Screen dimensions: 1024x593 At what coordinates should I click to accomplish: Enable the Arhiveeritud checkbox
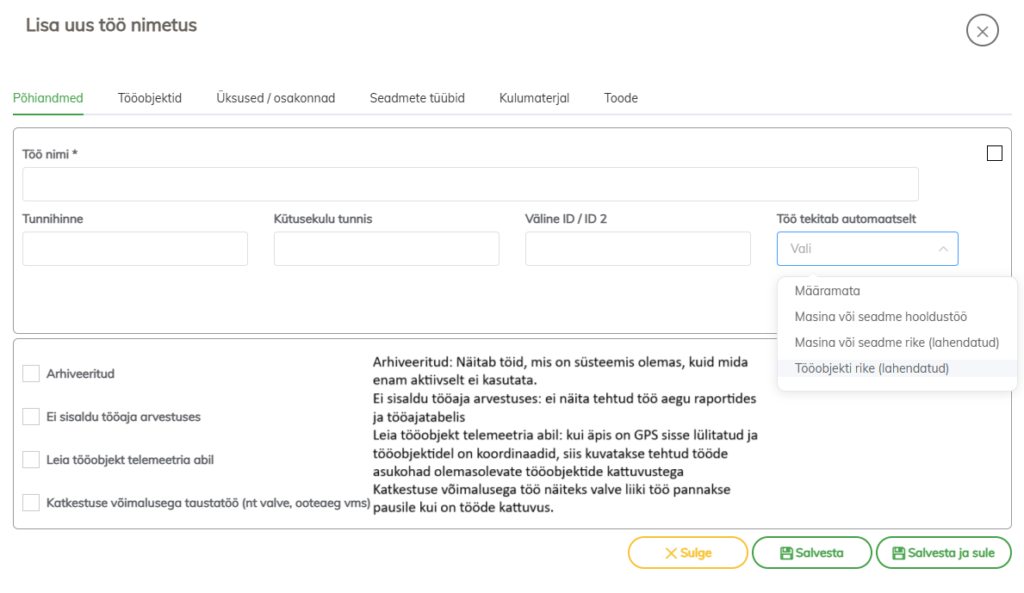[31, 374]
